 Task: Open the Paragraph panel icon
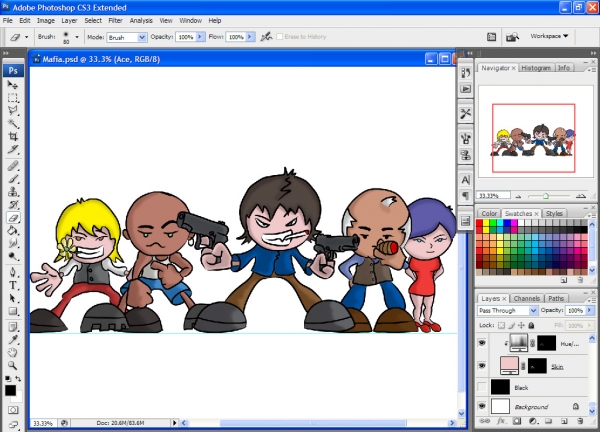click(466, 196)
